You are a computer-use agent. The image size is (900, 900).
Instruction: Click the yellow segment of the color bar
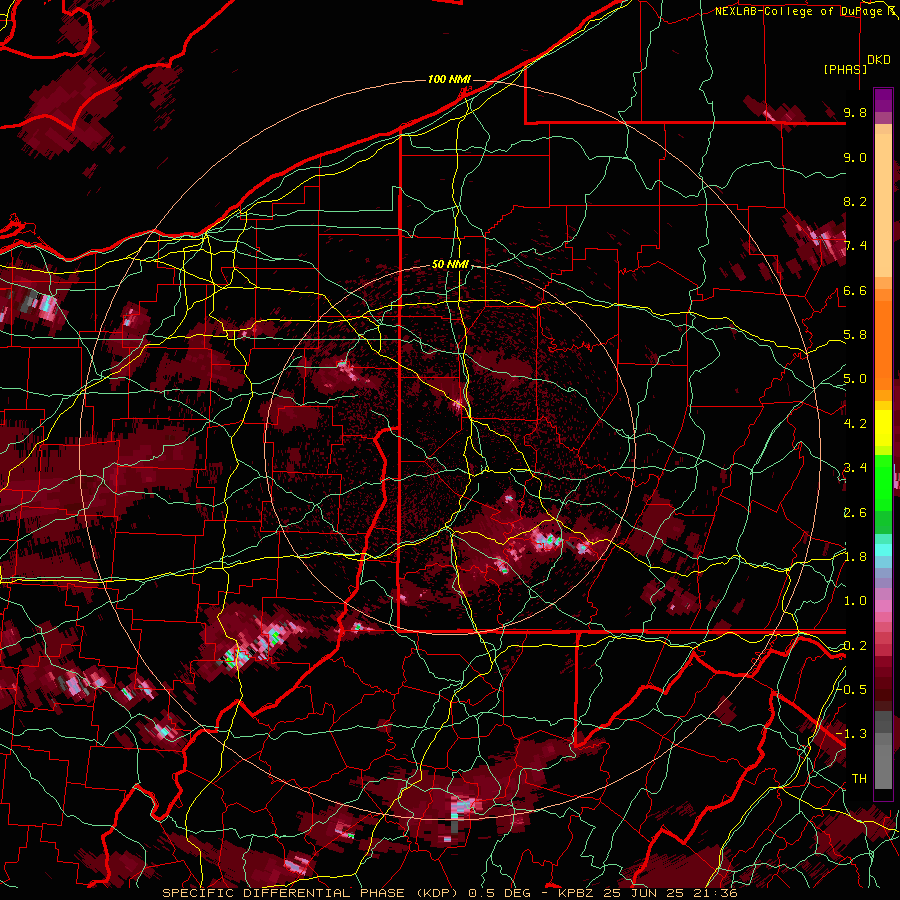pyautogui.click(x=883, y=428)
